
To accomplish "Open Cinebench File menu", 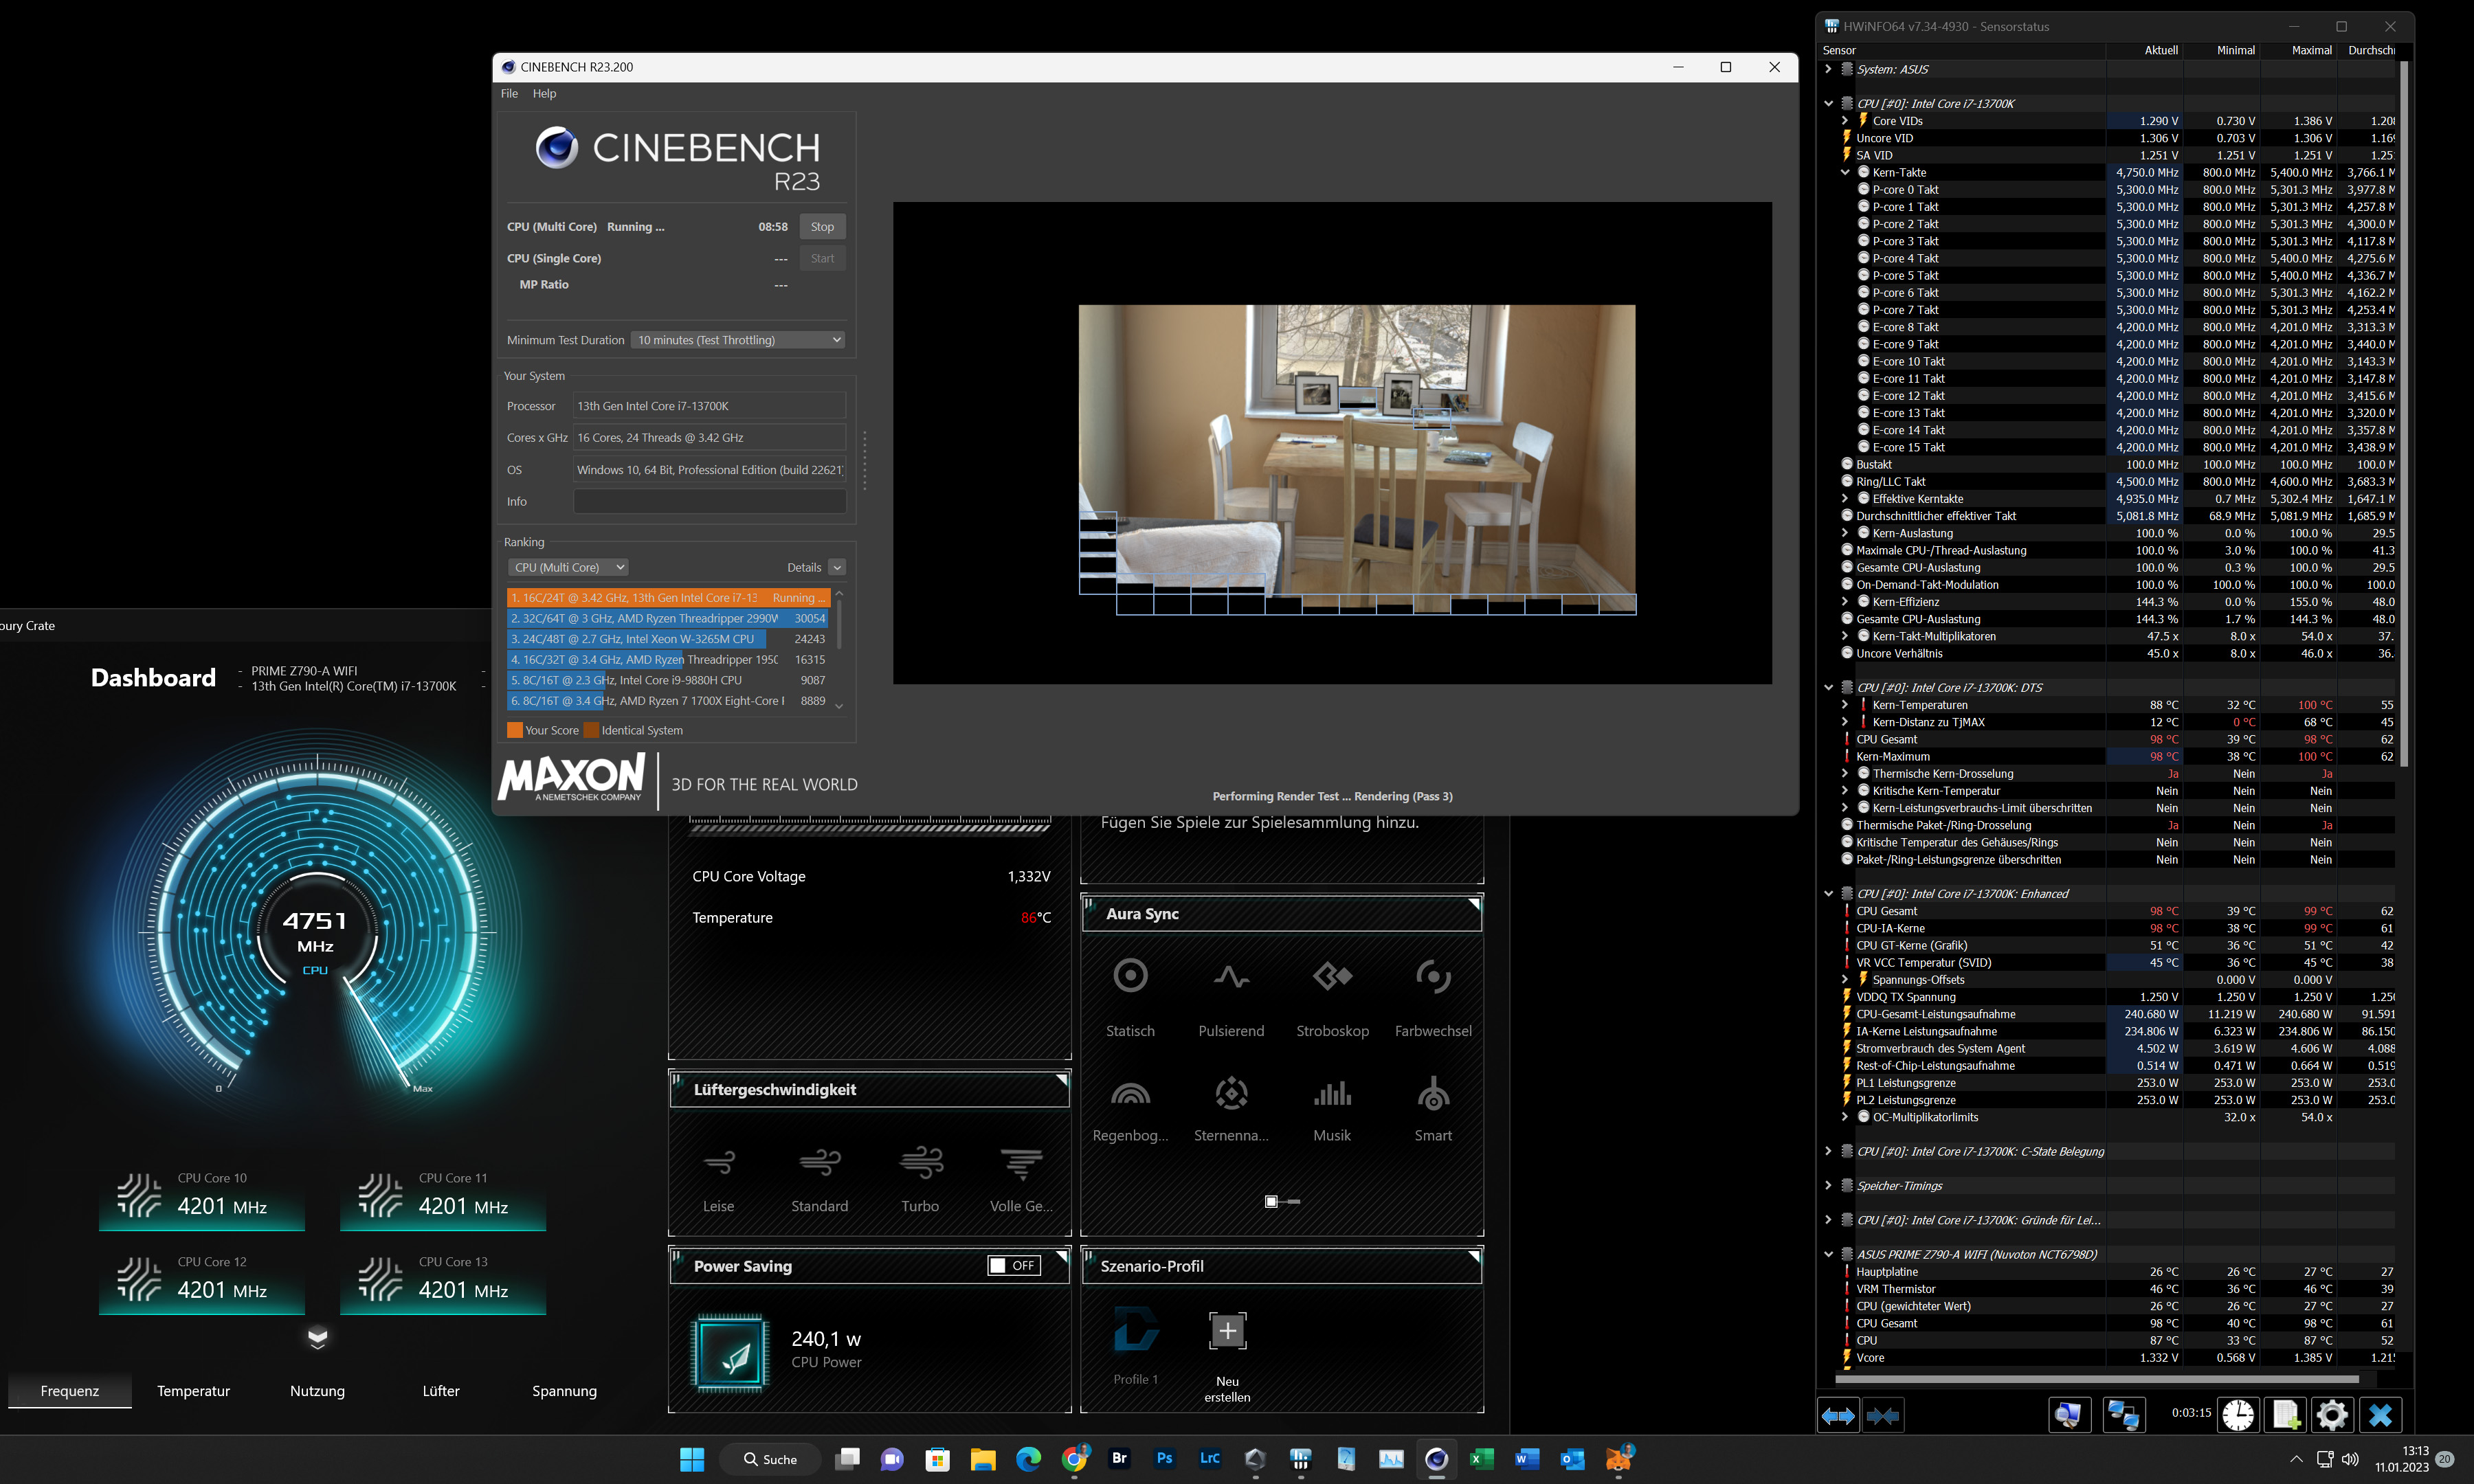I will [509, 93].
